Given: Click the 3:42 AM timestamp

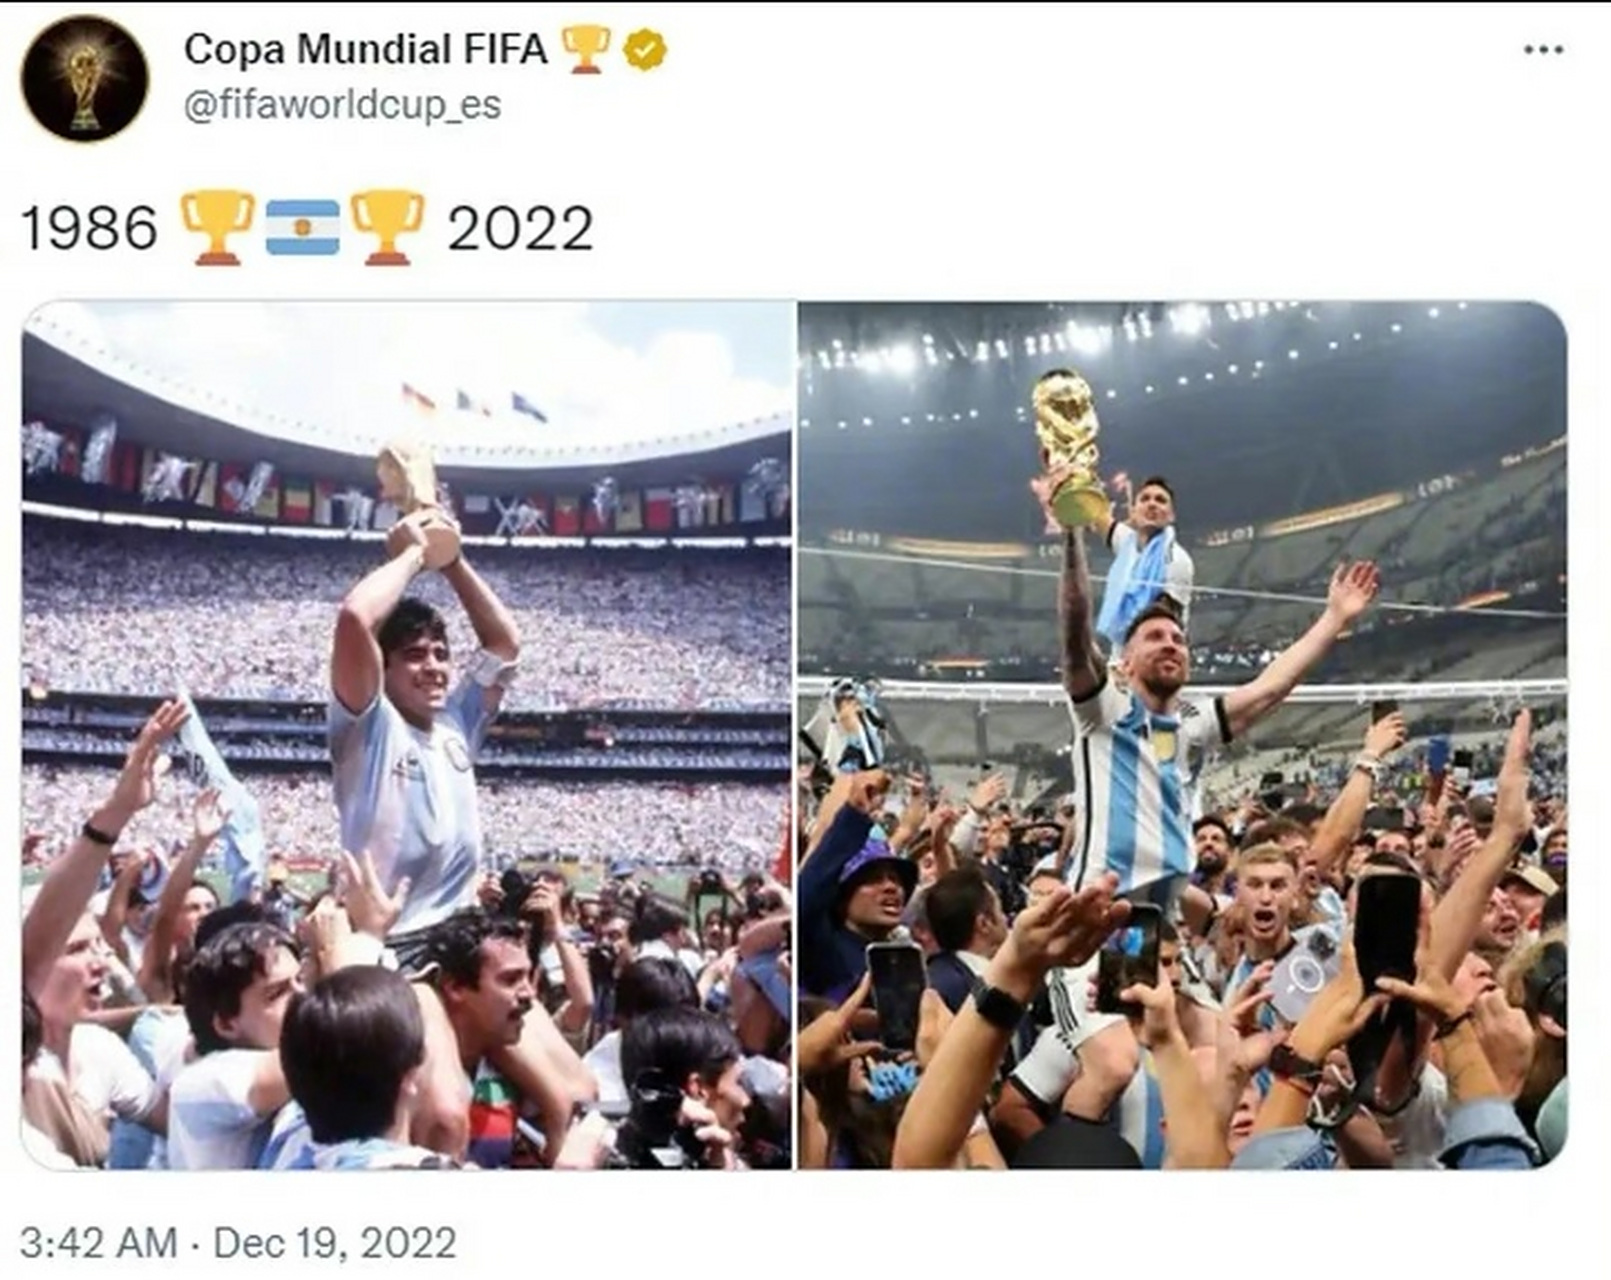Looking at the screenshot, I should coord(98,1243).
